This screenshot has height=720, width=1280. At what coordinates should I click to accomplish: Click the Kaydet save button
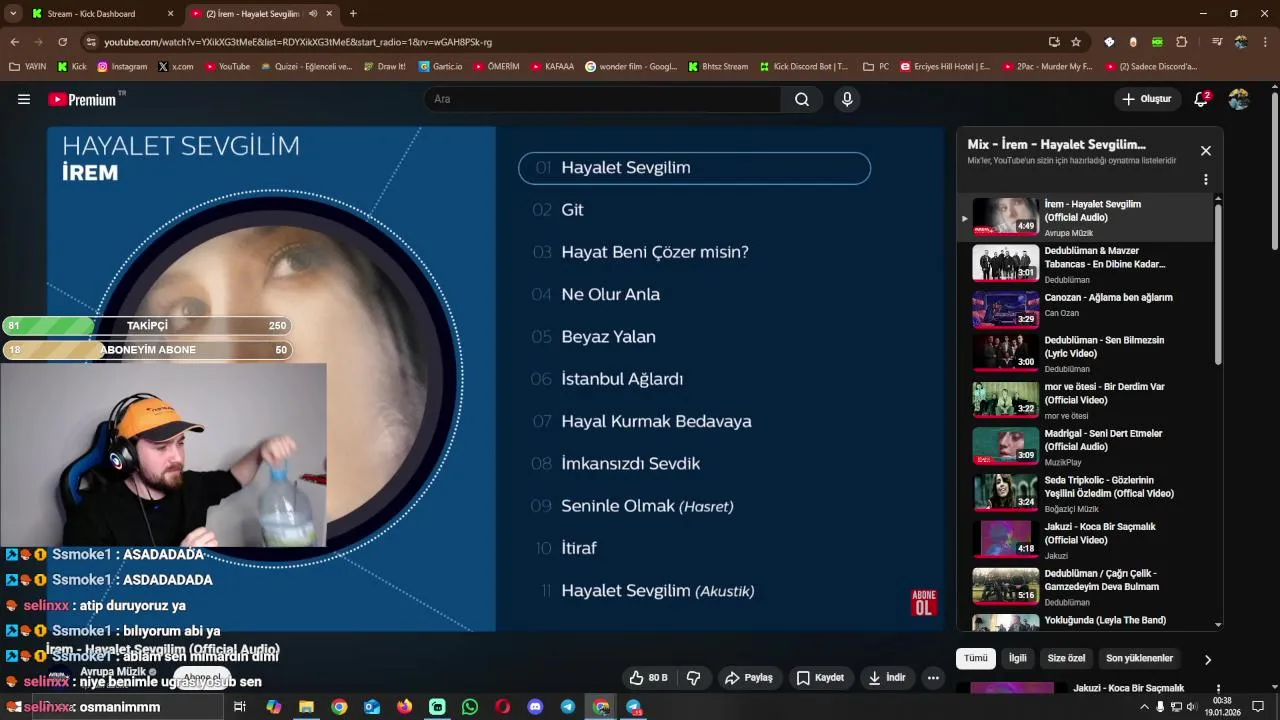click(x=820, y=678)
